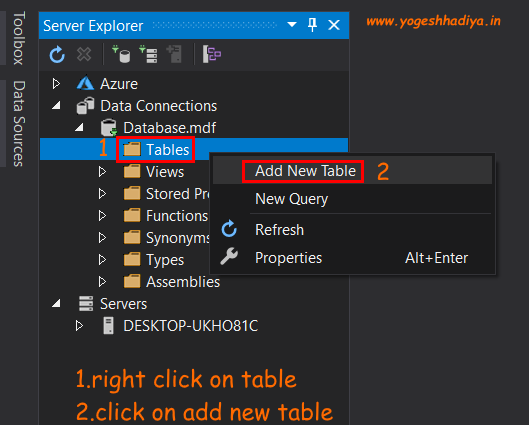The height and width of the screenshot is (425, 529).
Task: Click the Connect to Database icon
Action: [x=121, y=54]
